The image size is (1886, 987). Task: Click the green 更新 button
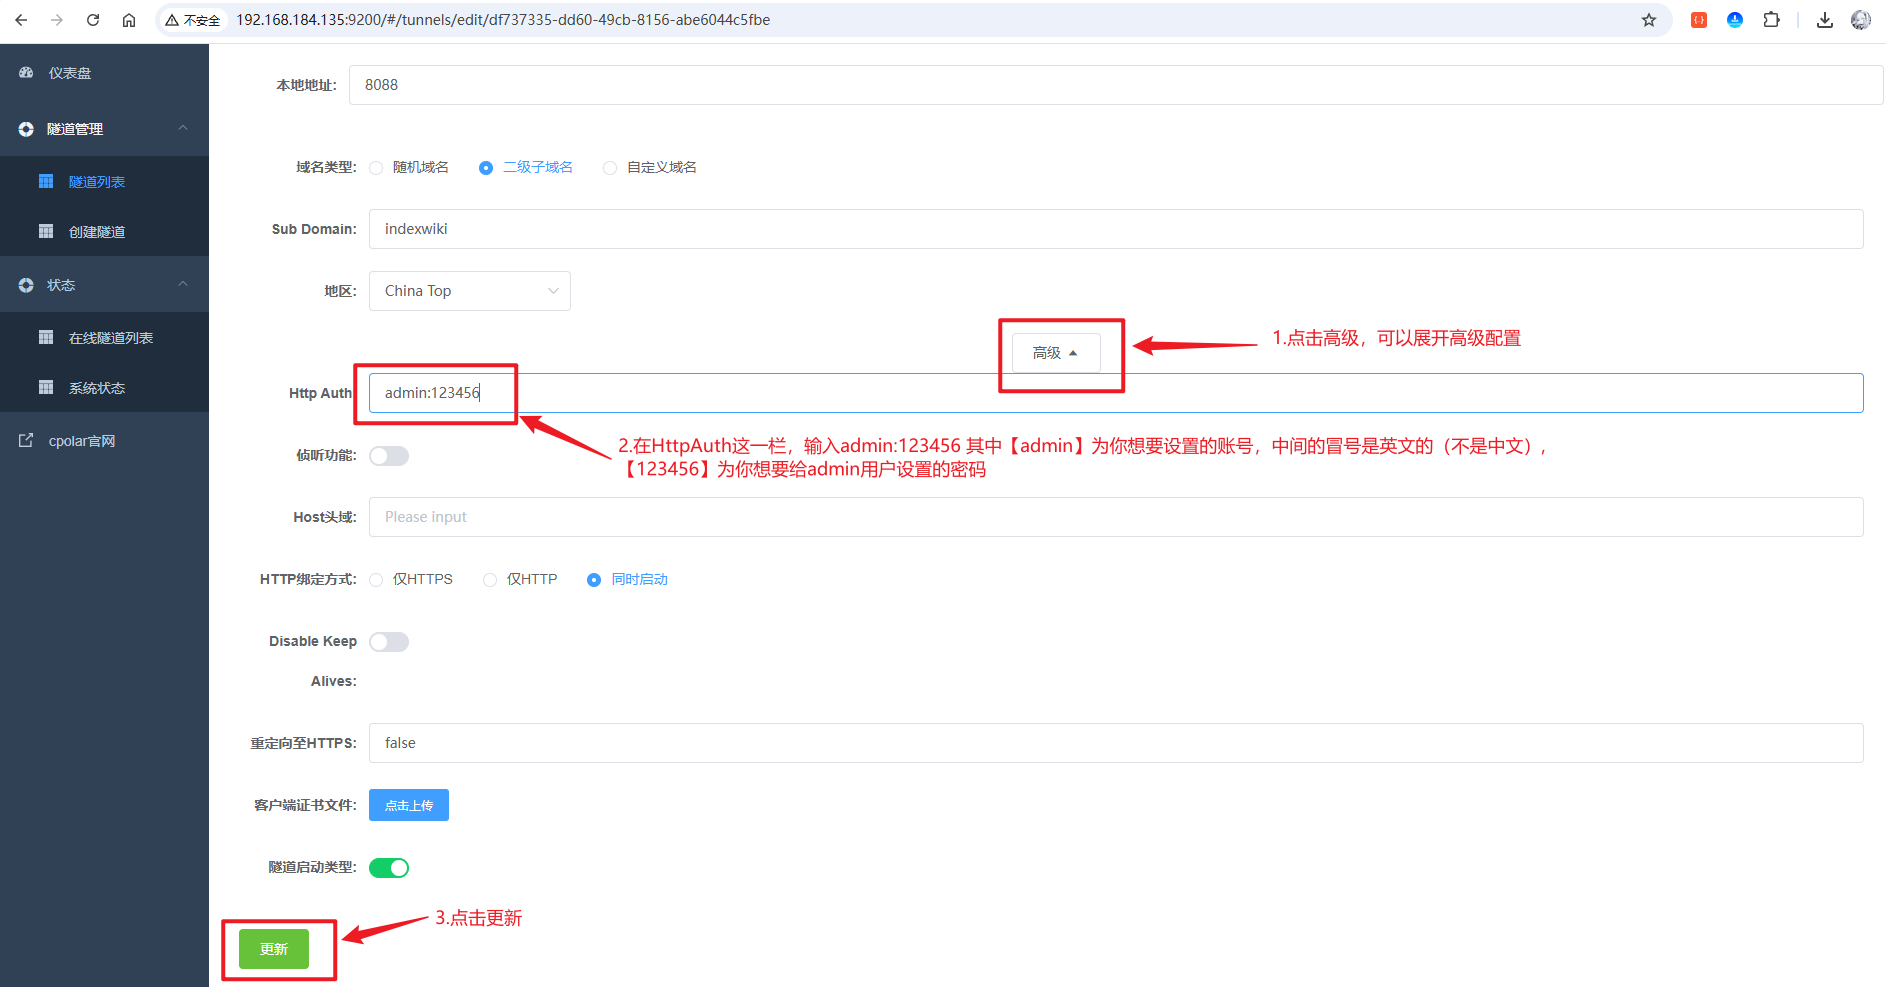click(x=274, y=949)
